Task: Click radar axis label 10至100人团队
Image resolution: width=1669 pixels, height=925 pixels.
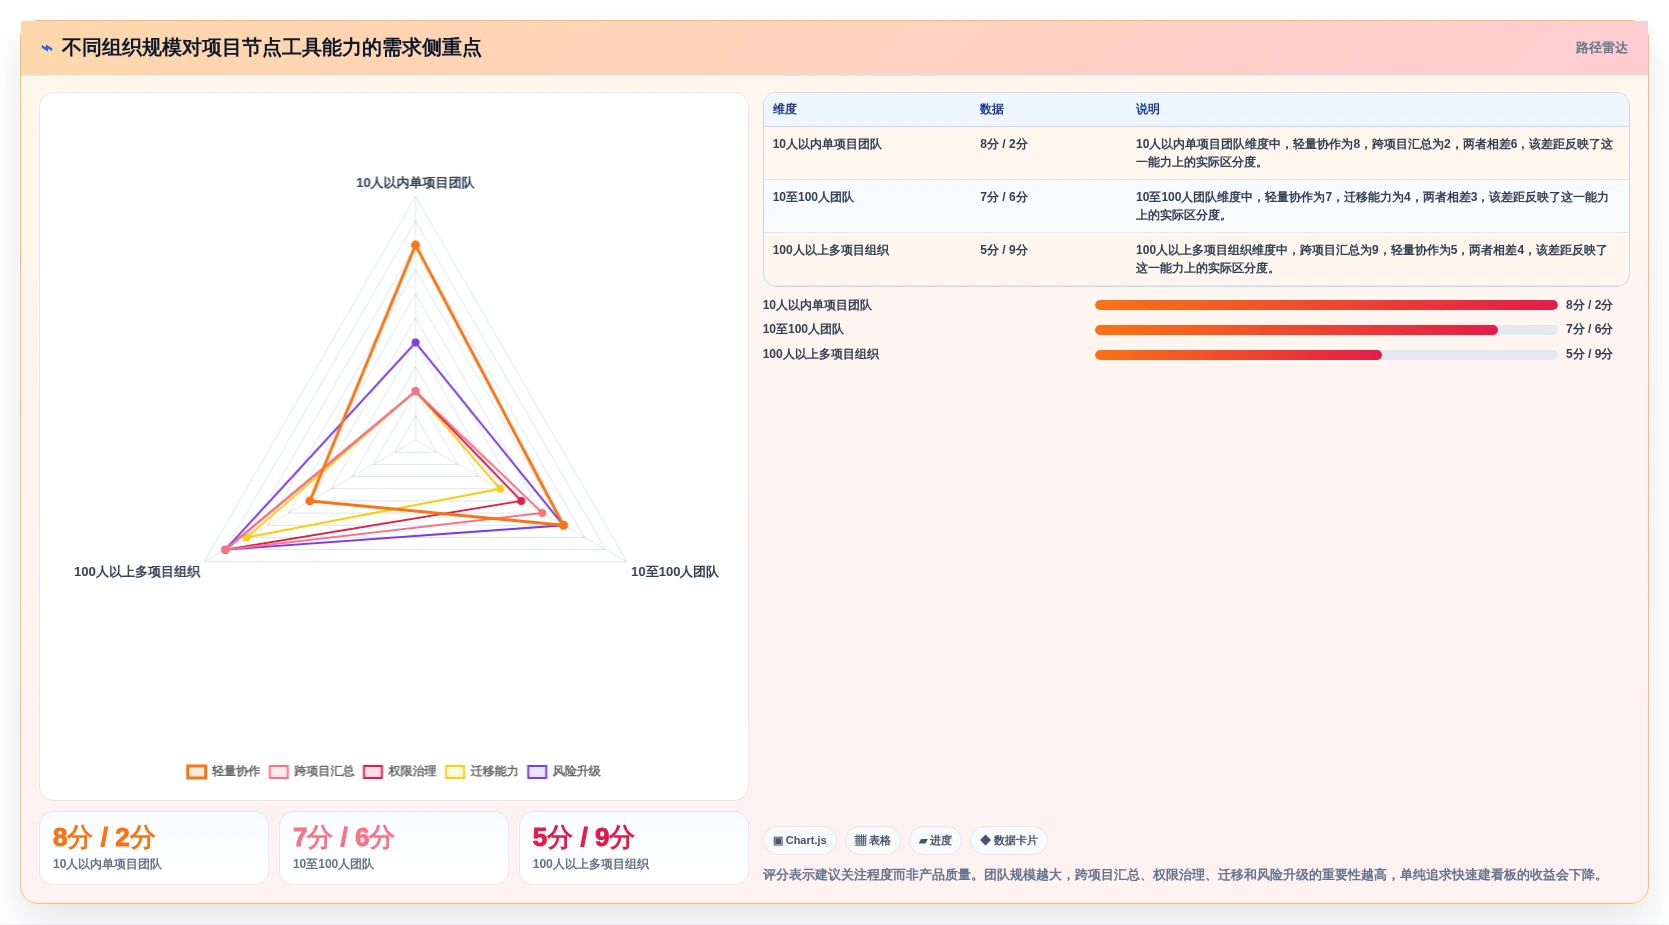Action: (x=675, y=572)
